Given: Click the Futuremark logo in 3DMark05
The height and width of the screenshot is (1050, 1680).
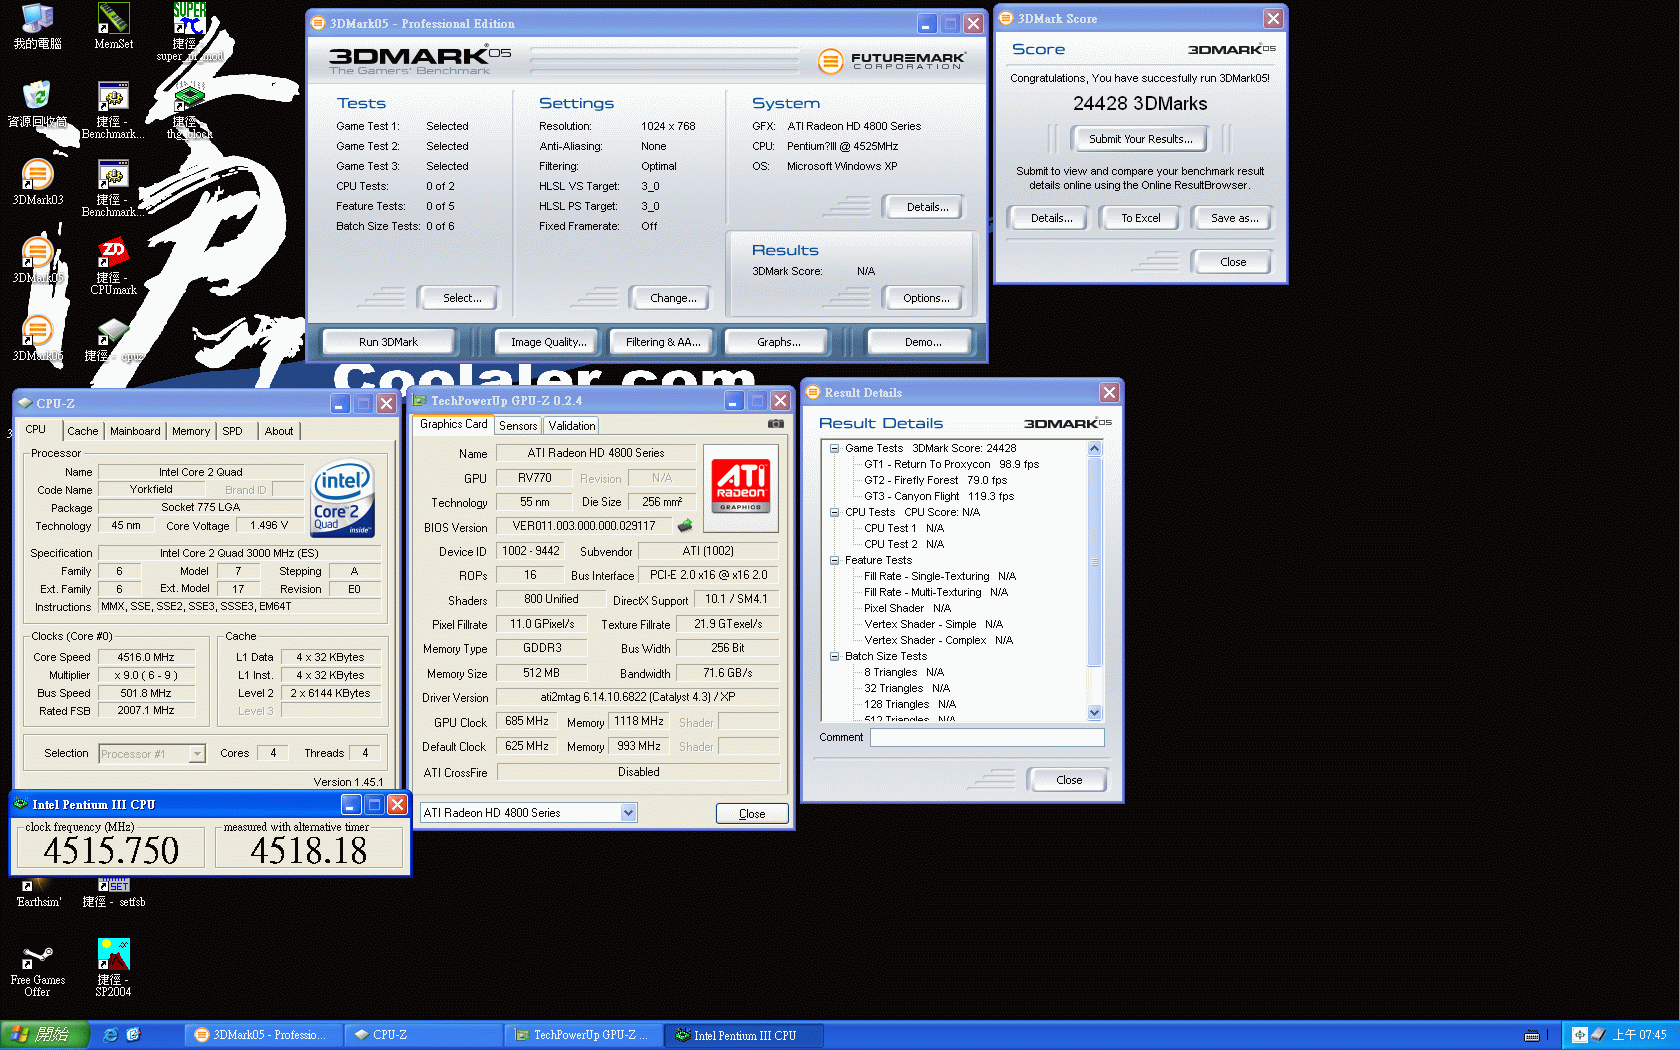Looking at the screenshot, I should (x=892, y=61).
